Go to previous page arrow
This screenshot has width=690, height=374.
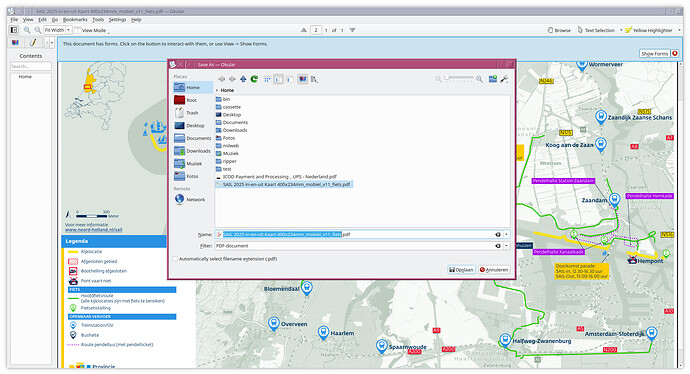(304, 30)
